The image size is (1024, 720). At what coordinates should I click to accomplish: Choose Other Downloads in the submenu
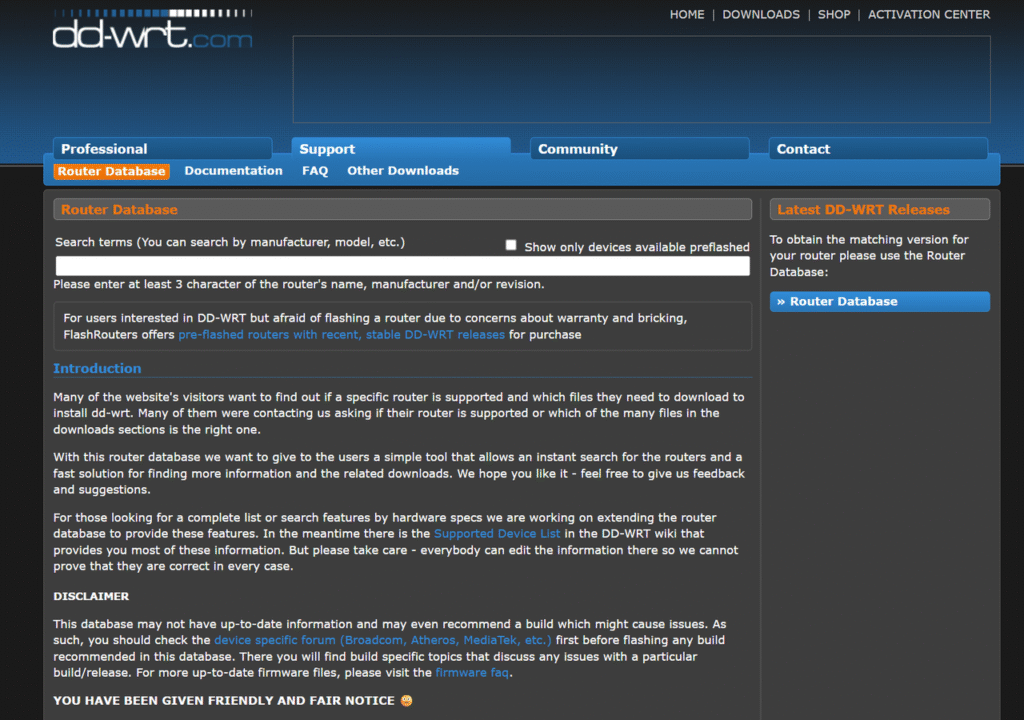coord(403,171)
